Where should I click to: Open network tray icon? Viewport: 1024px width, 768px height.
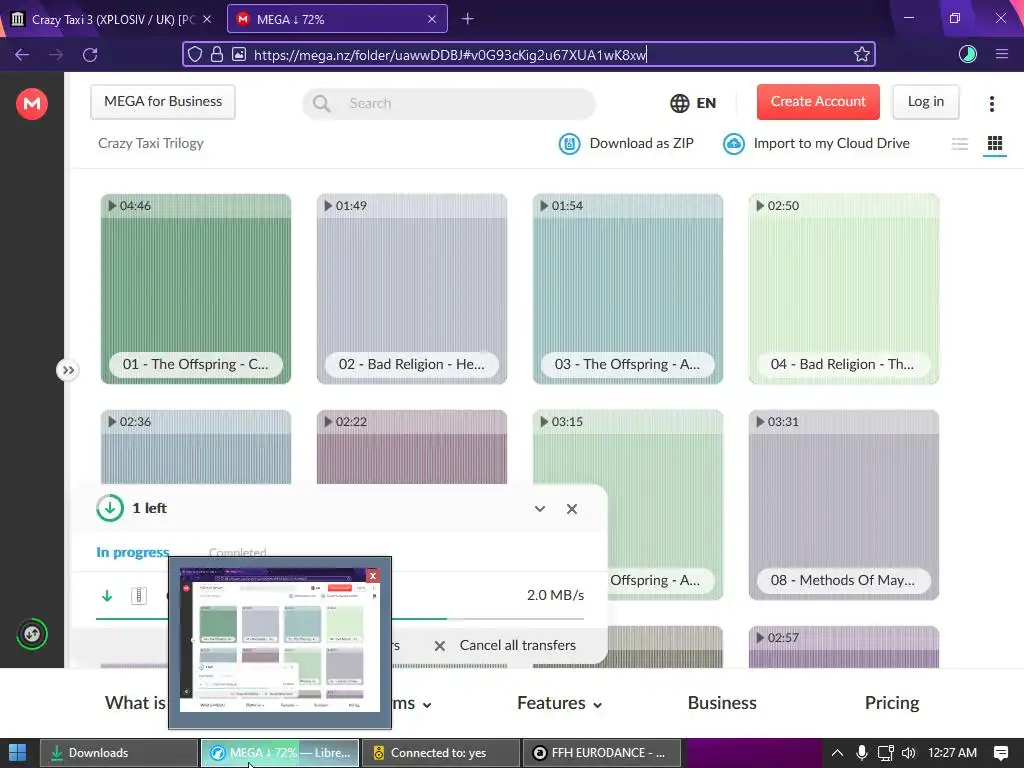coord(886,753)
